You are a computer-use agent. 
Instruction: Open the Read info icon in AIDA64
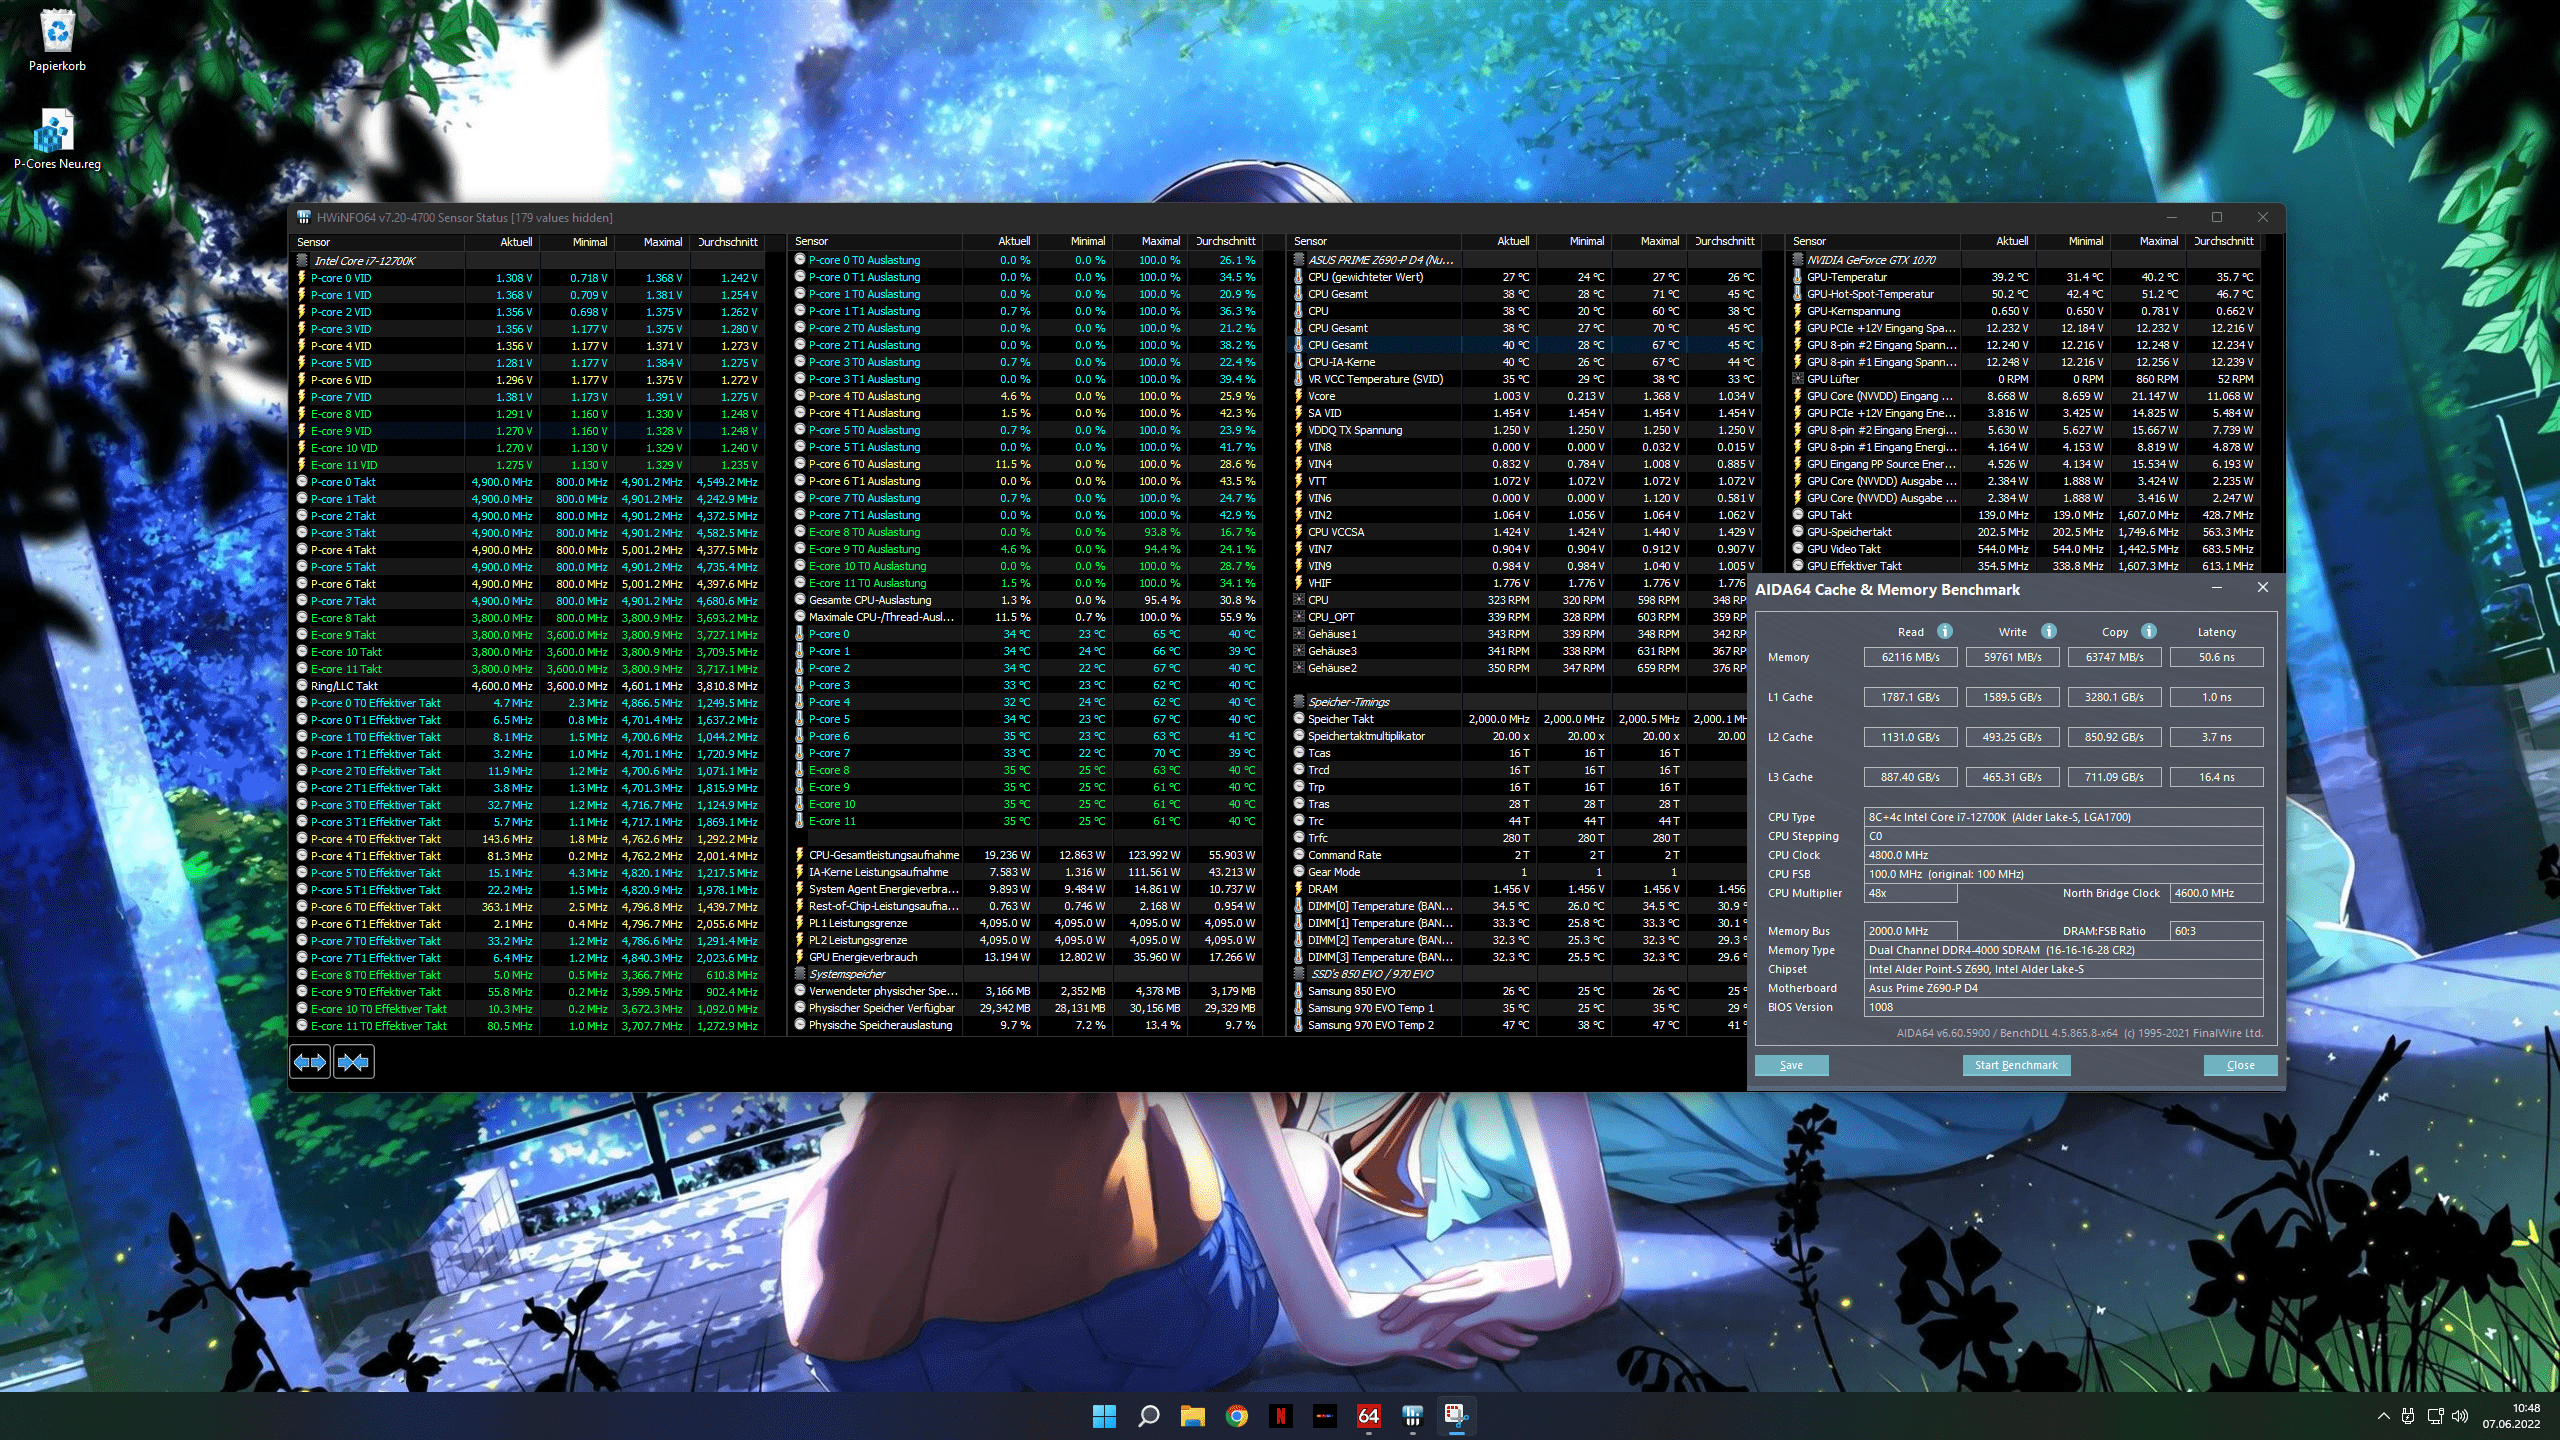pyautogui.click(x=1945, y=631)
